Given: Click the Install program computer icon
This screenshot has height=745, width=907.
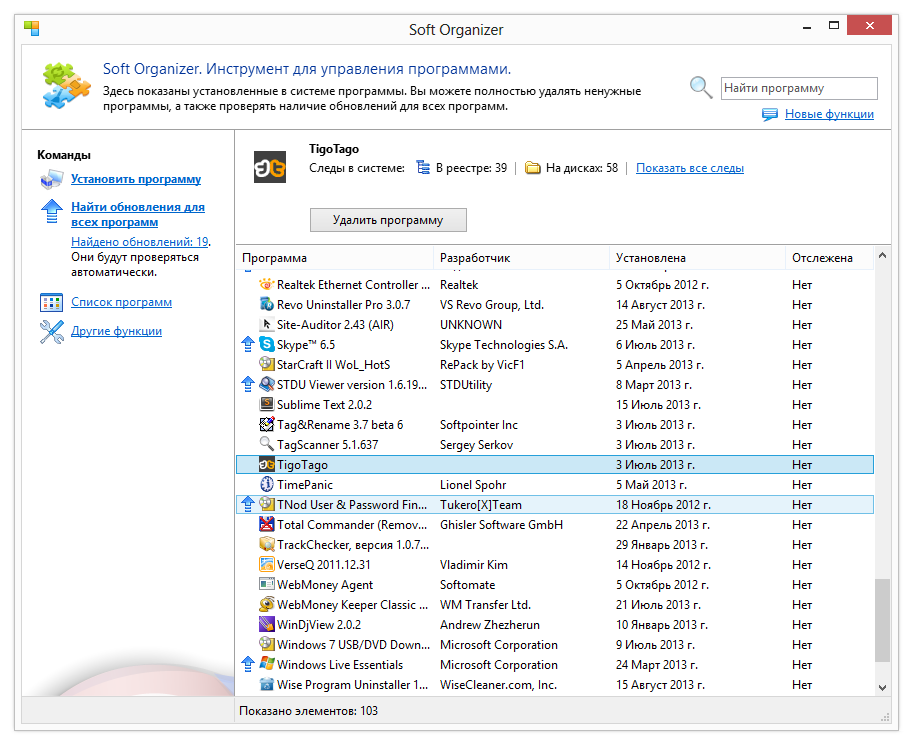Looking at the screenshot, I should (51, 179).
